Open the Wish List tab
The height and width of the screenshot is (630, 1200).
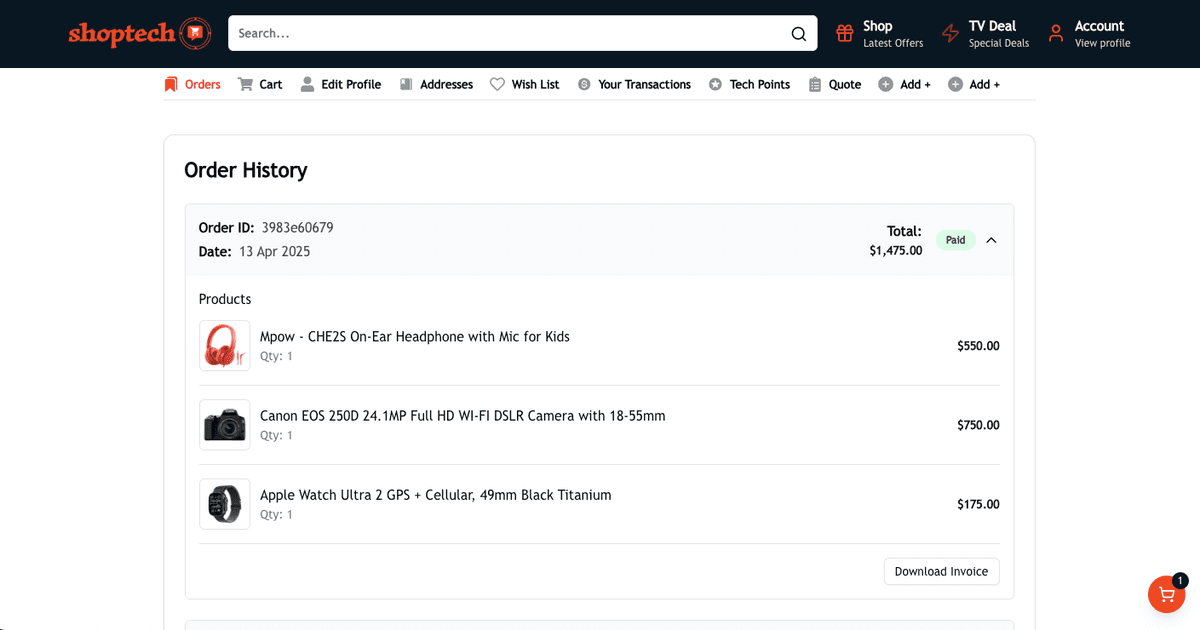[x=525, y=84]
